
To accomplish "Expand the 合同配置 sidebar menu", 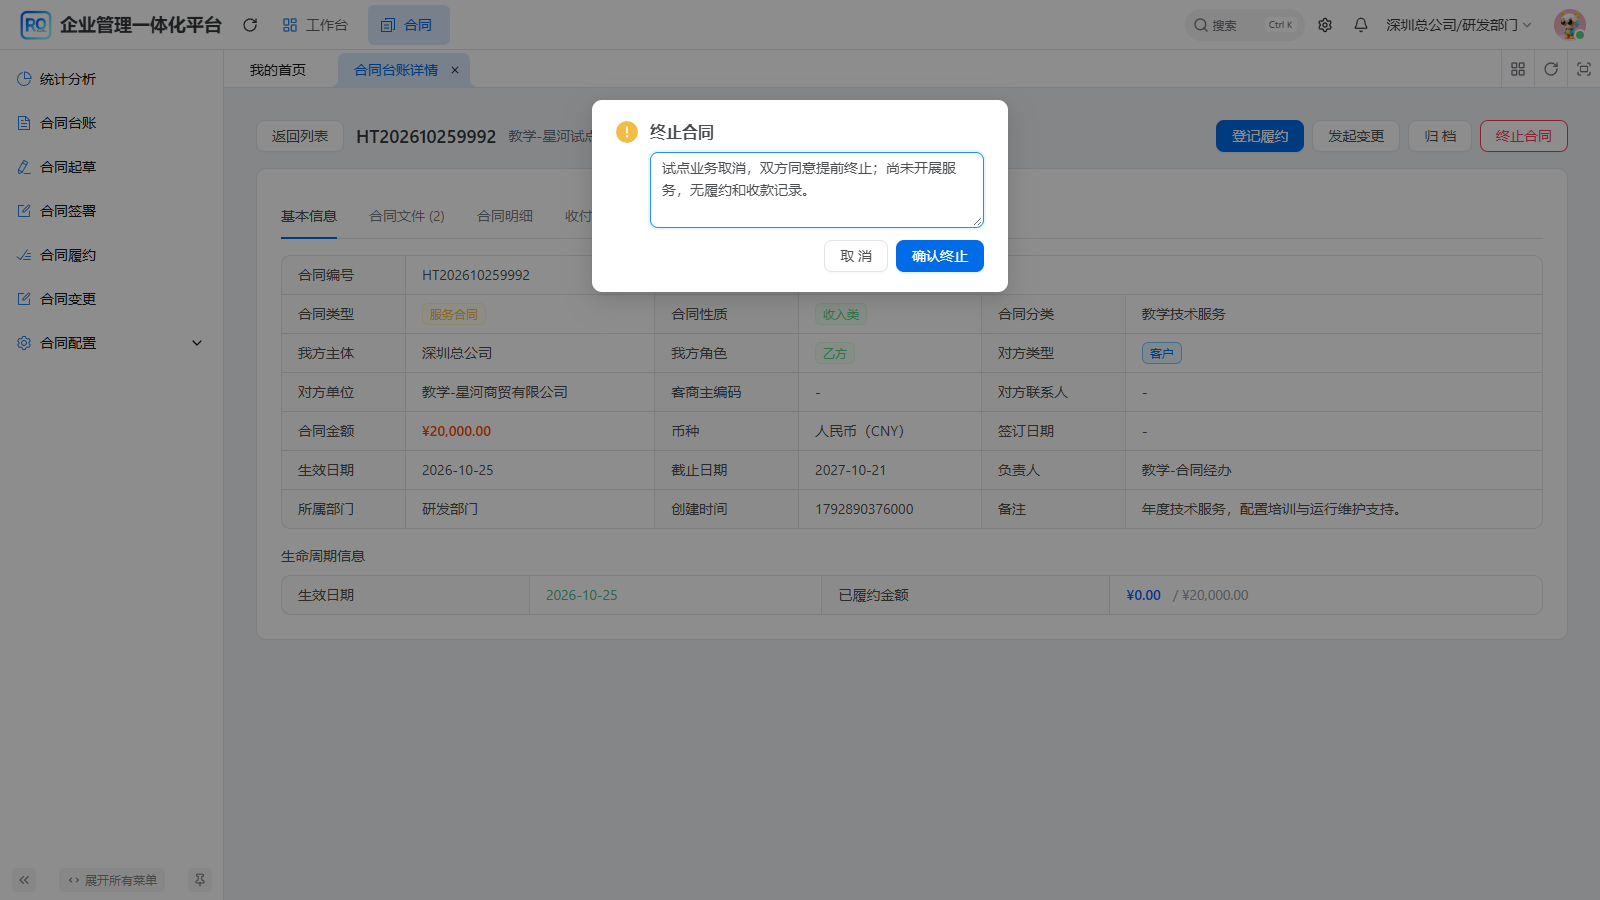I will pyautogui.click(x=111, y=343).
